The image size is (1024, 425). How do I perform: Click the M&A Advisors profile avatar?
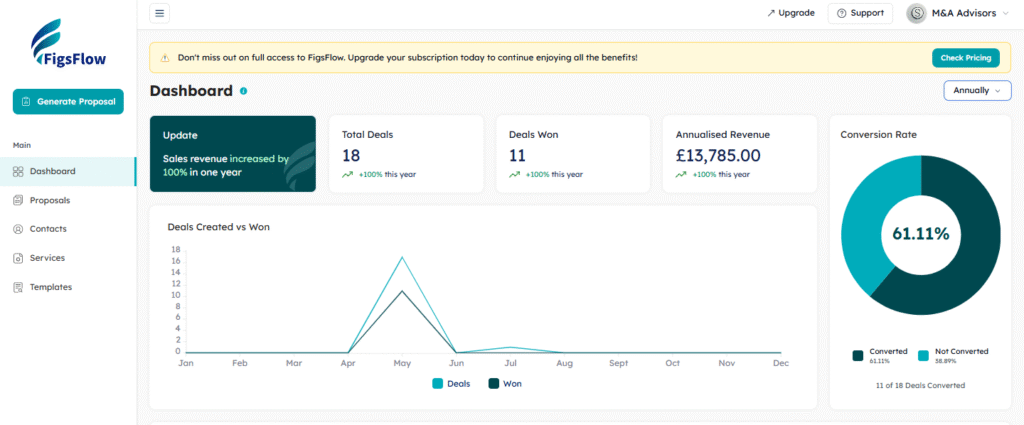click(x=916, y=13)
